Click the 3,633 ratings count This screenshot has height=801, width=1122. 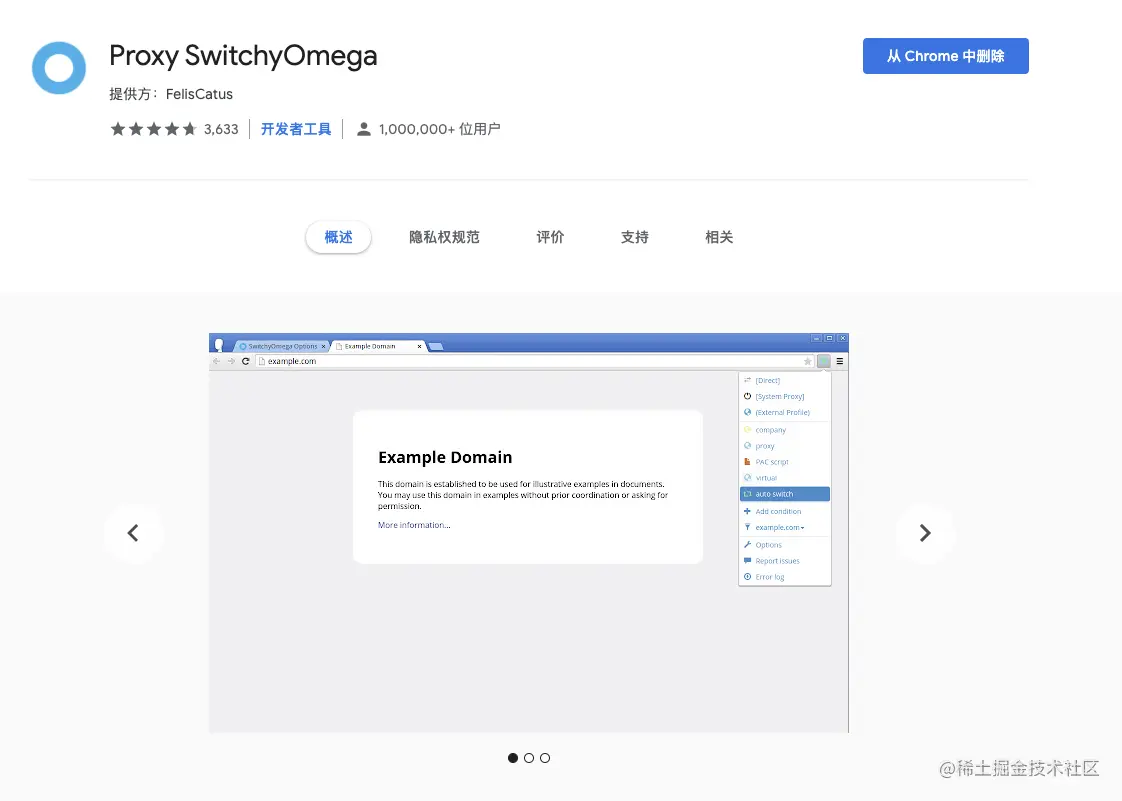221,129
